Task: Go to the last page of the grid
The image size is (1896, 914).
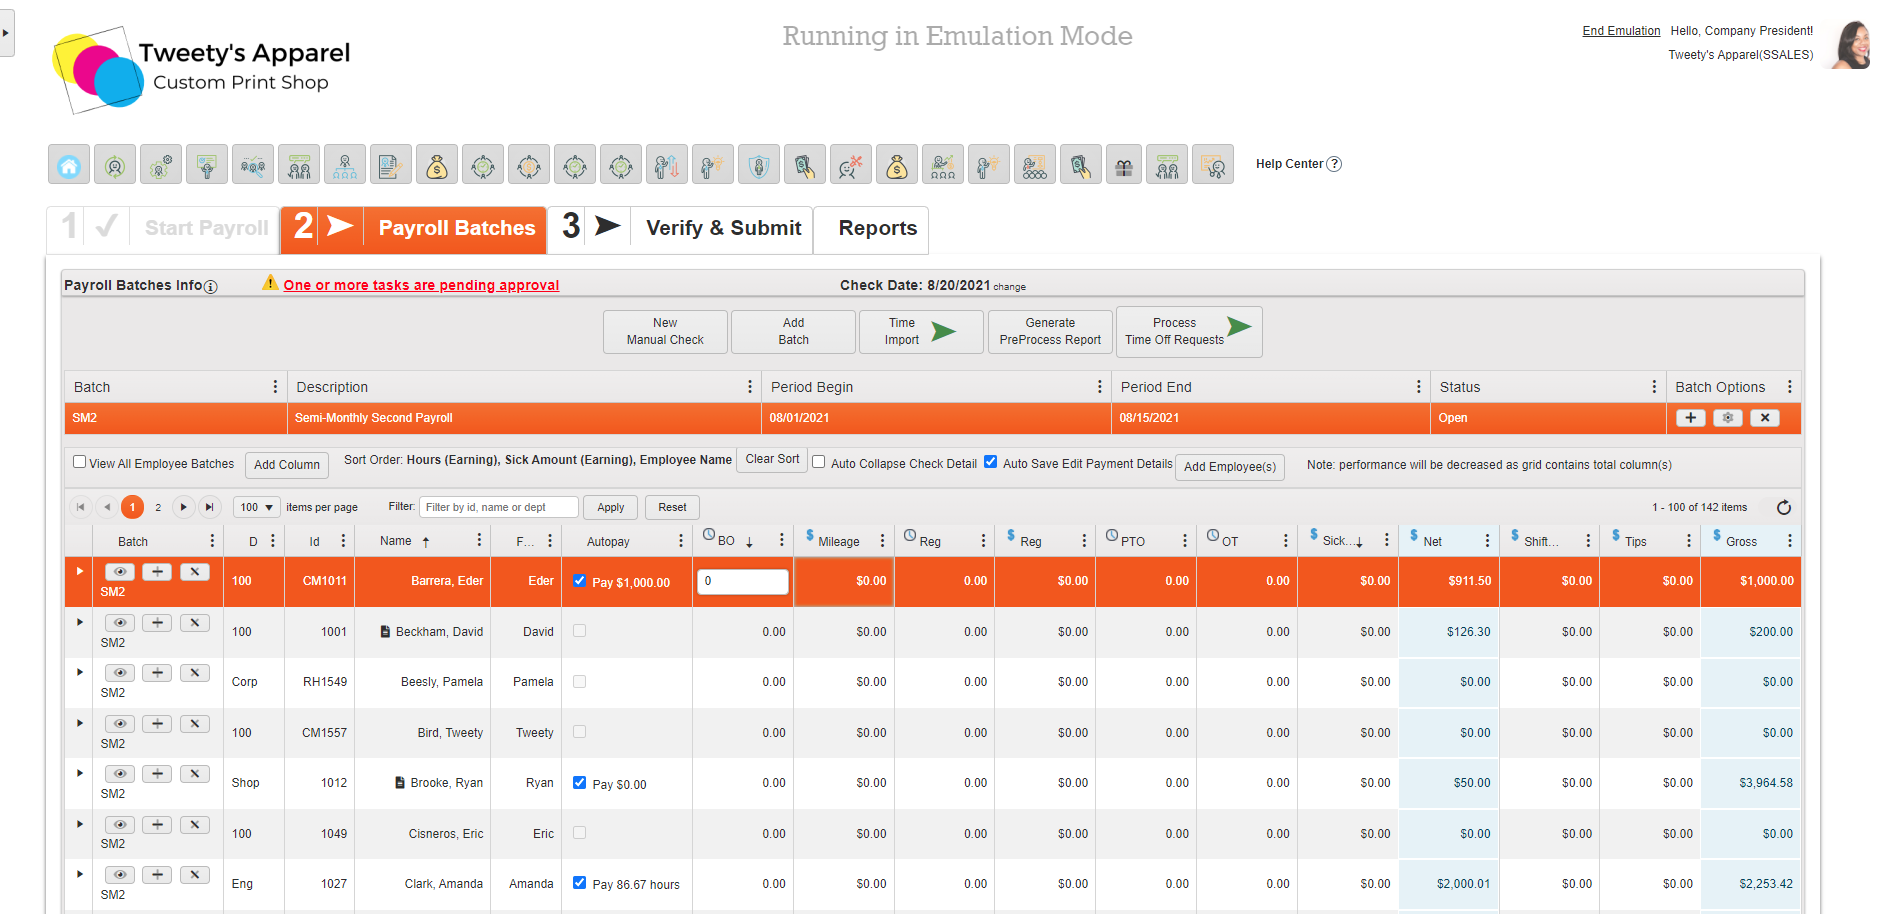Action: pos(209,507)
